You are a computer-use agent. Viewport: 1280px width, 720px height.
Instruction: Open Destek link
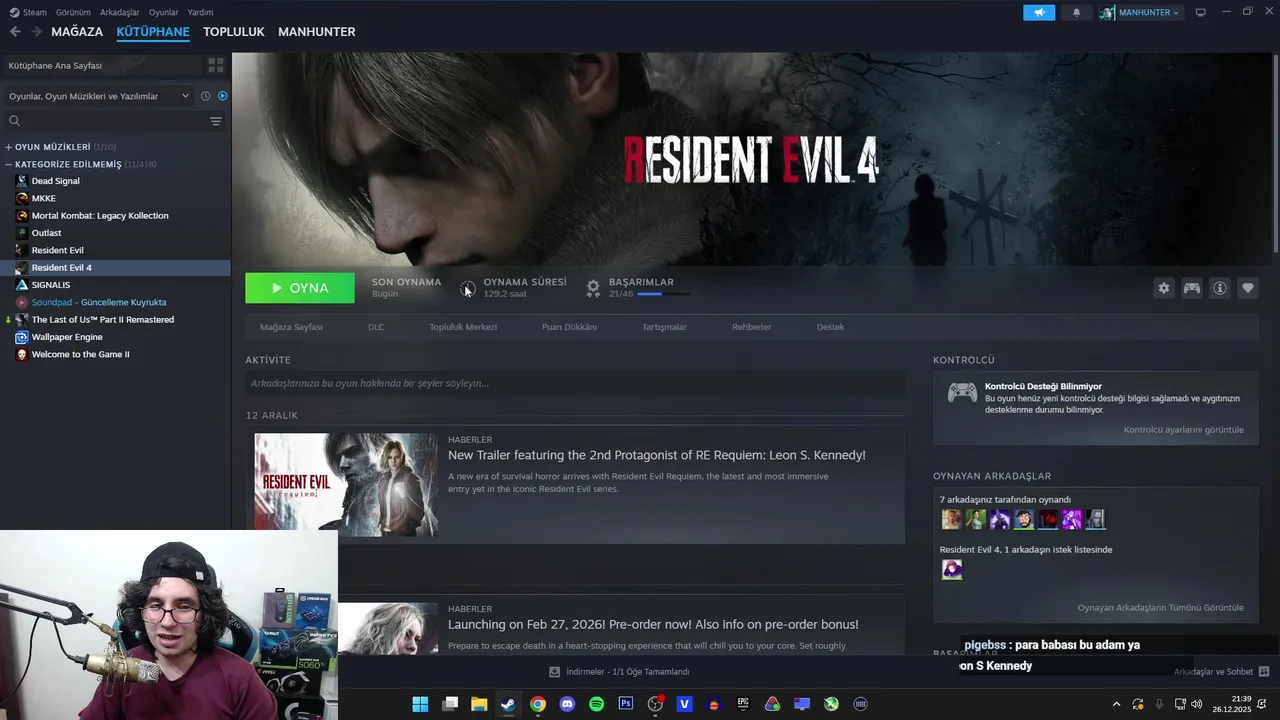click(x=830, y=327)
